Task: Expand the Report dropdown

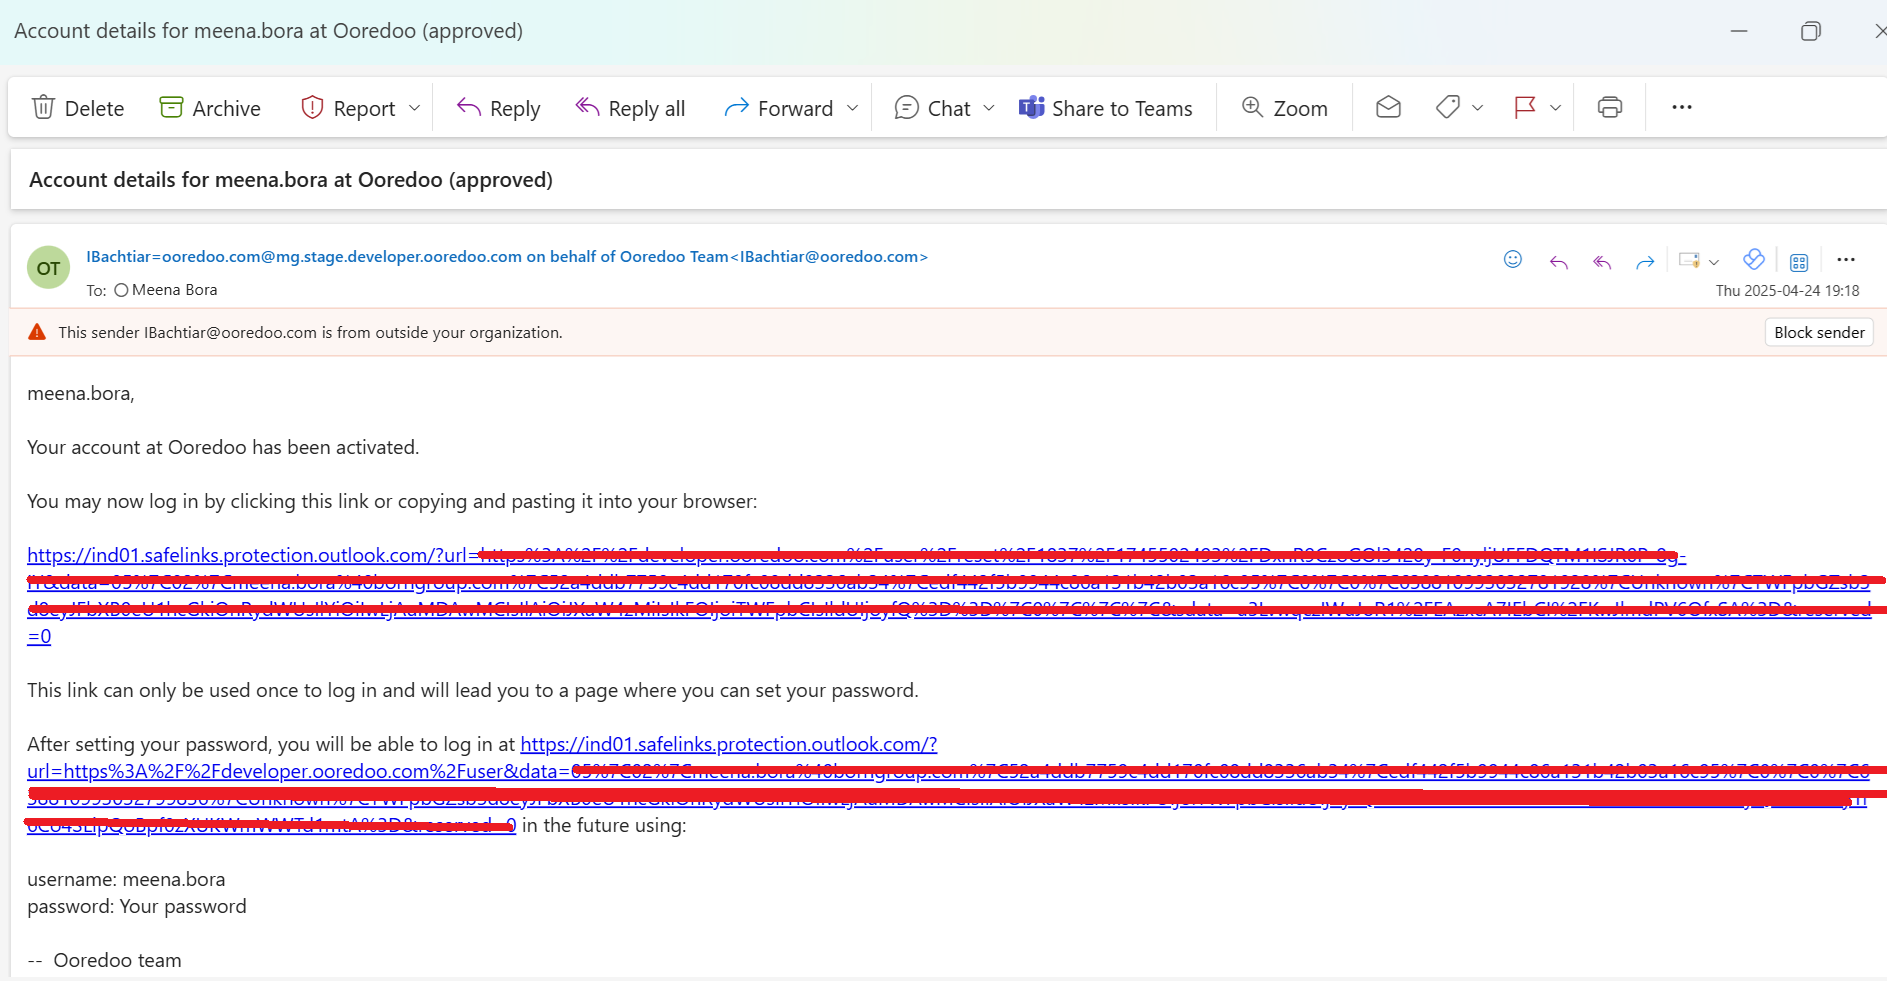Action: click(x=413, y=107)
